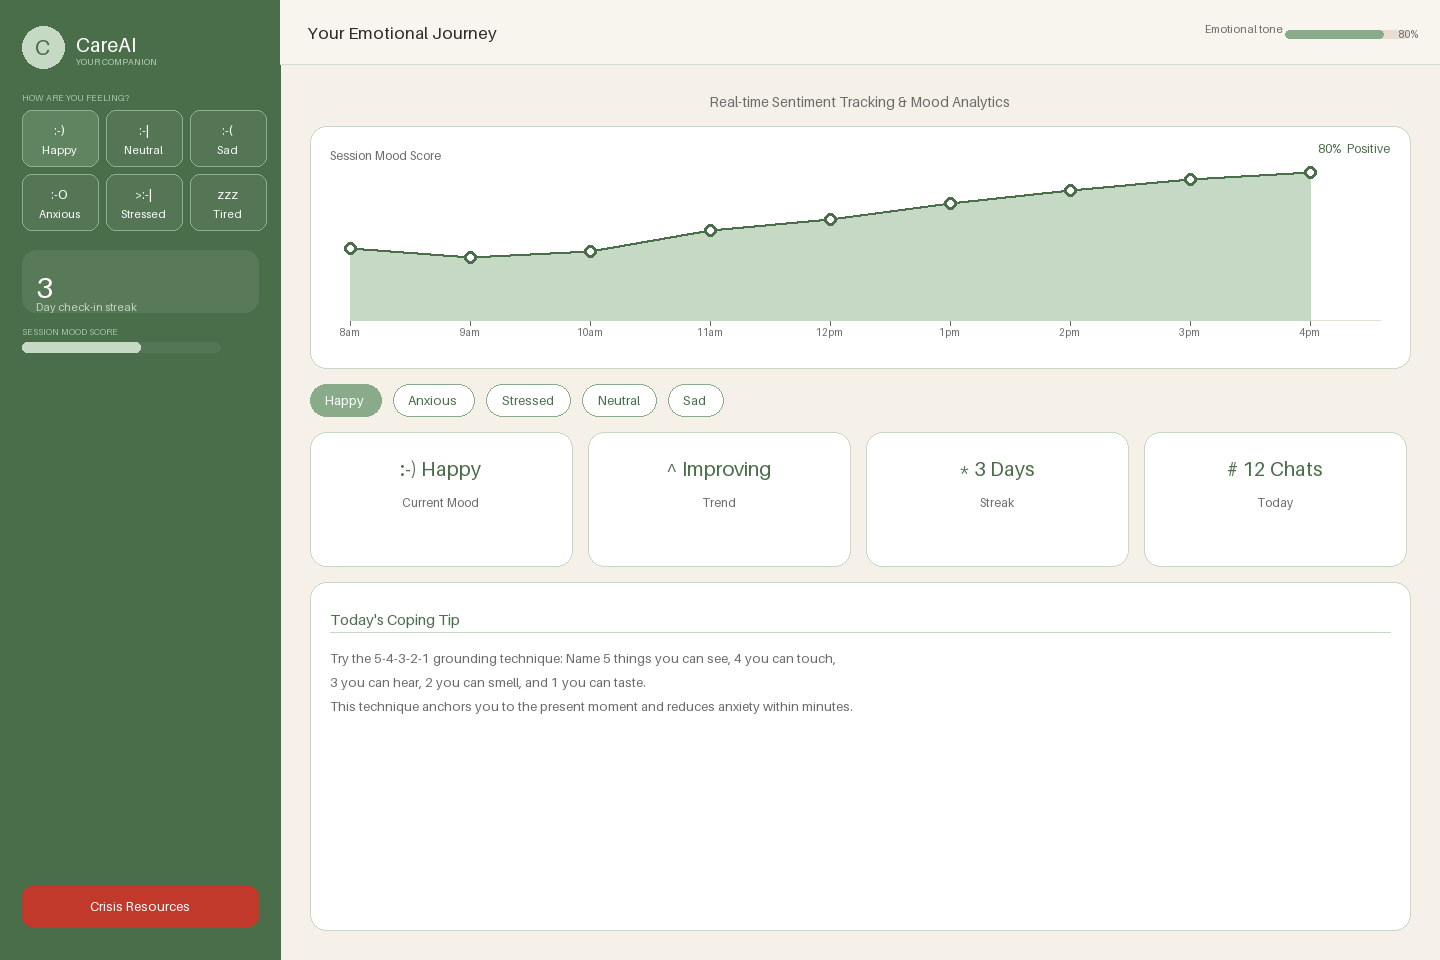
Task: Click the CareAI logo avatar
Action: (43, 48)
